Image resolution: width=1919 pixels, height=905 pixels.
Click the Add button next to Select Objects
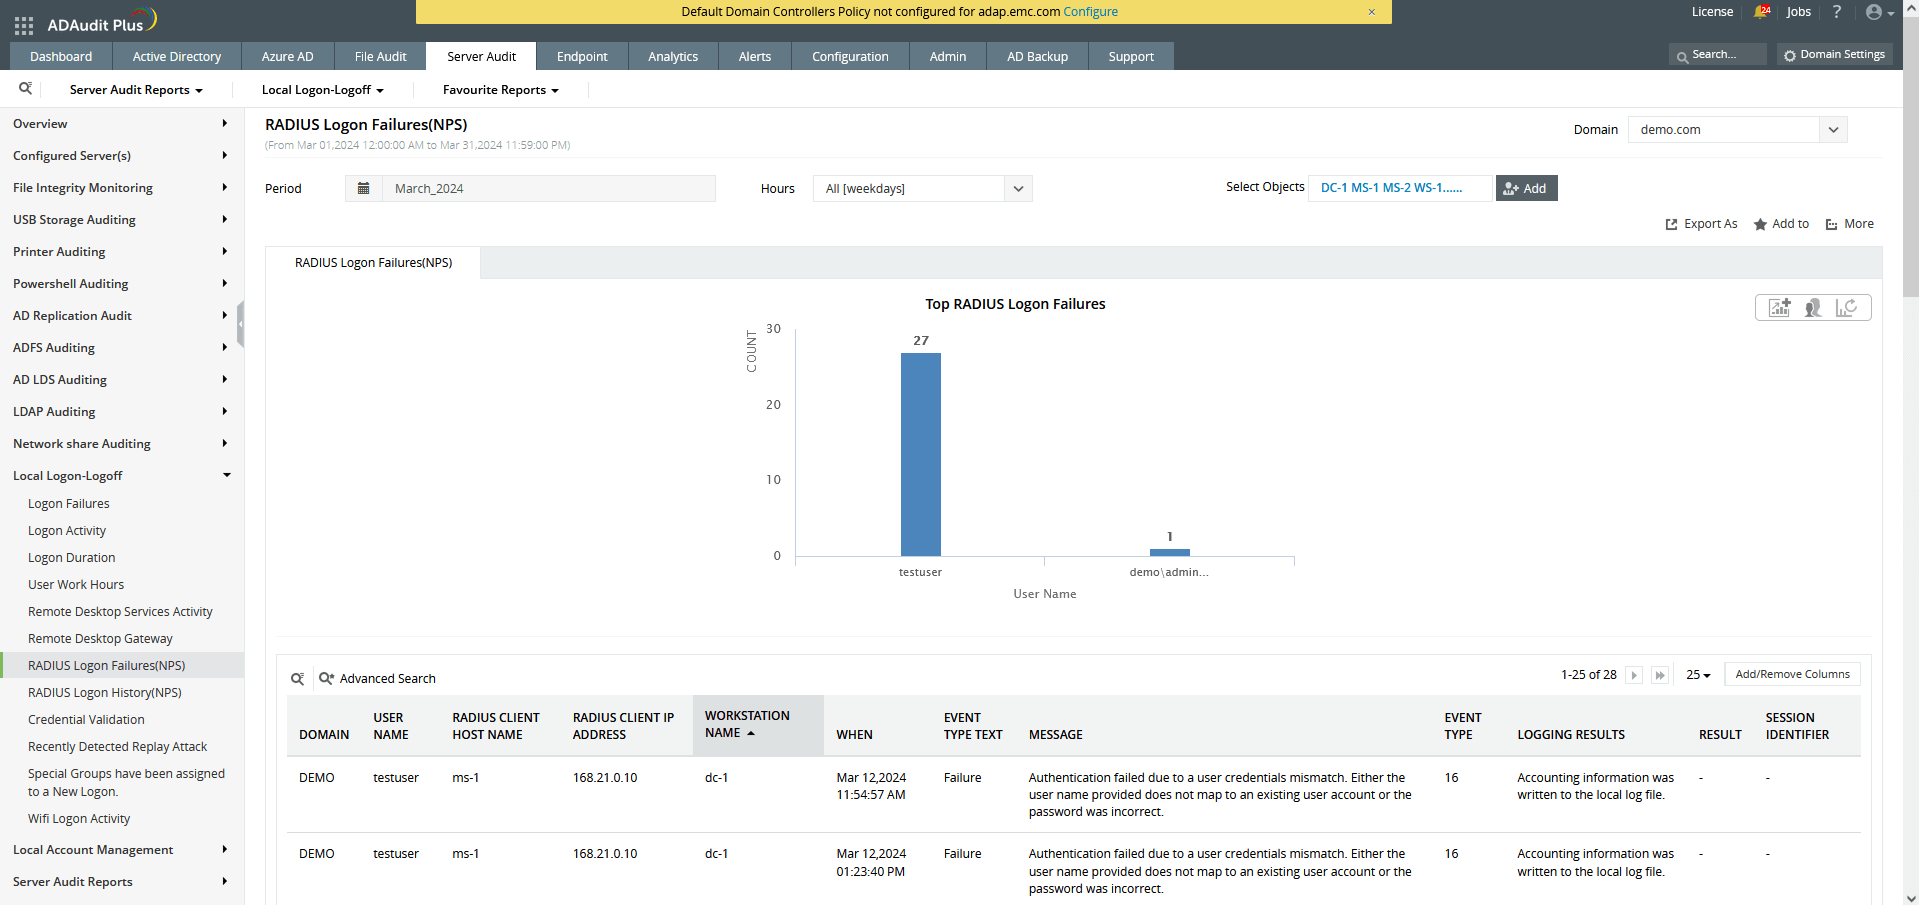tap(1526, 188)
